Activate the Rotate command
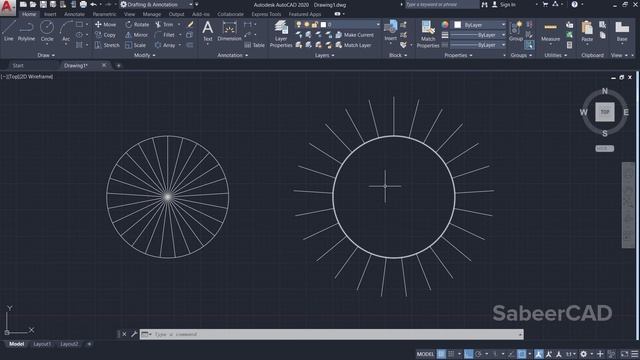This screenshot has width=640, height=360. (137, 24)
